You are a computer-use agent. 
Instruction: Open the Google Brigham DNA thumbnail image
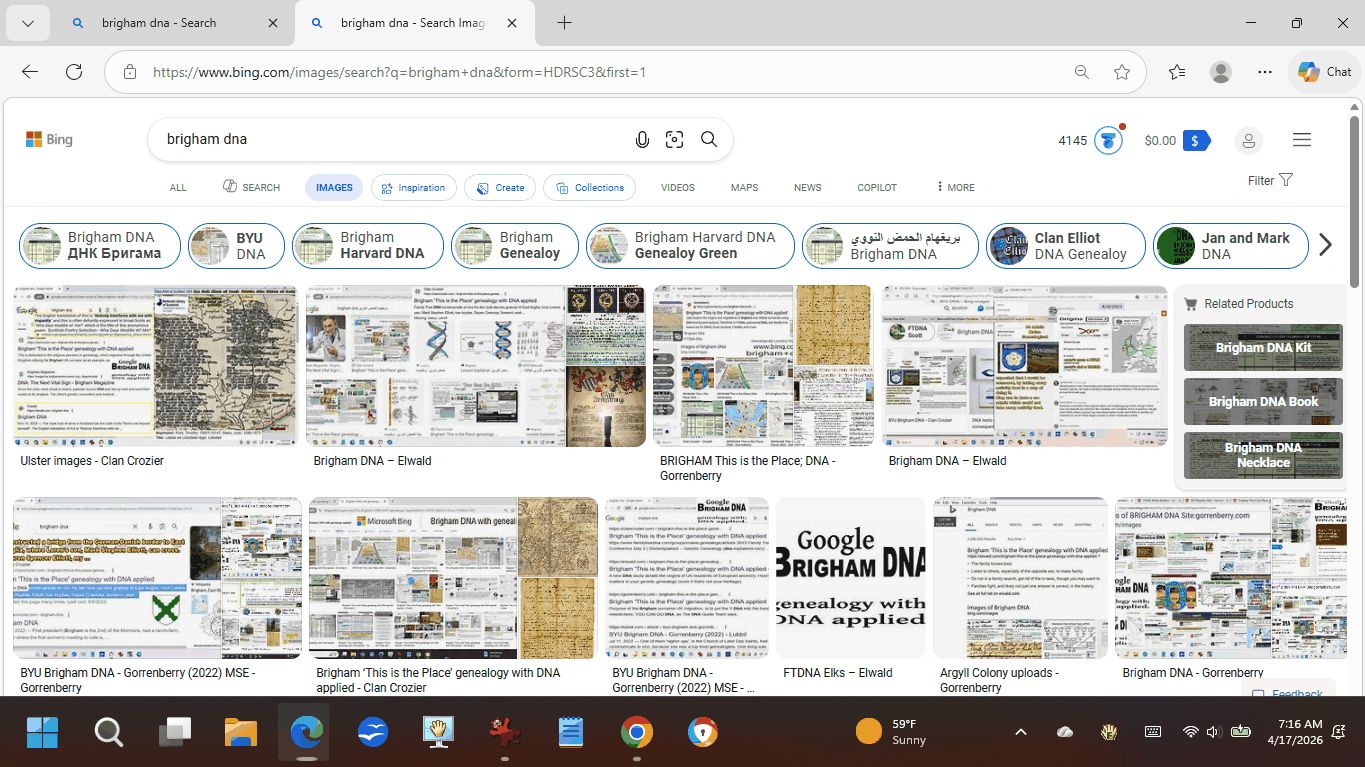[851, 577]
